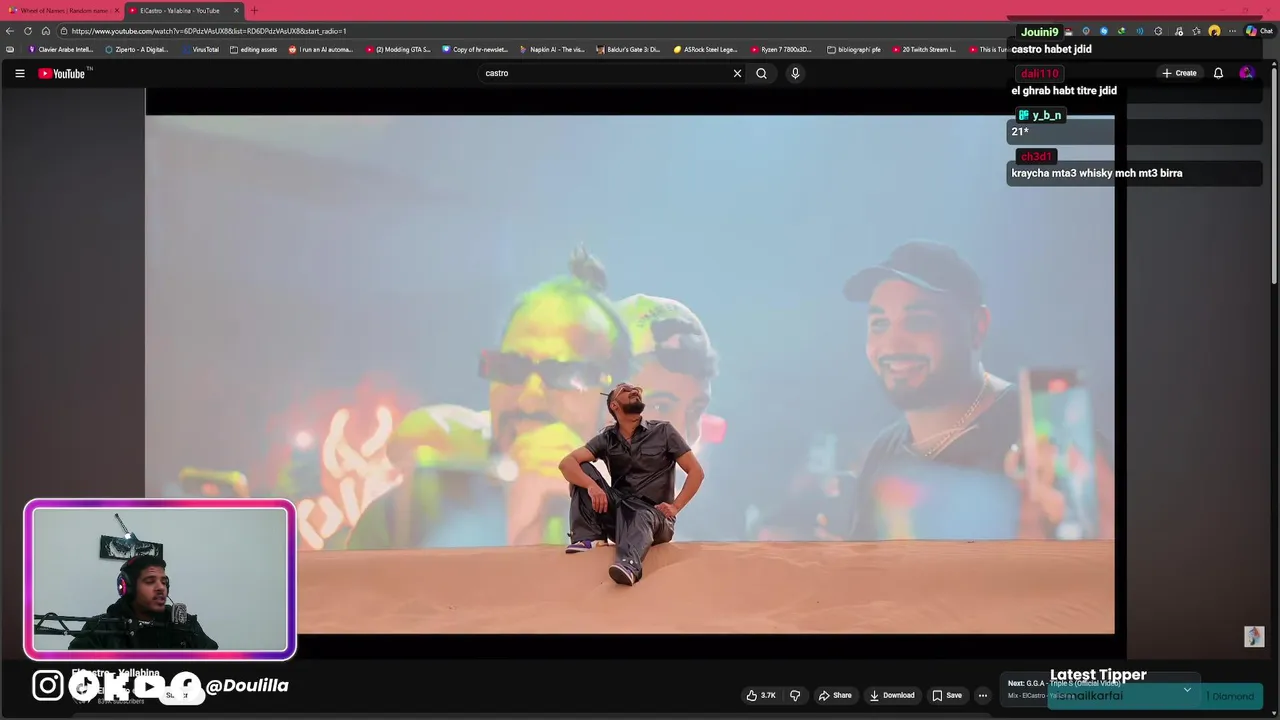The image size is (1280, 720).
Task: Open browser settings ellipsis menu
Action: 1232,31
